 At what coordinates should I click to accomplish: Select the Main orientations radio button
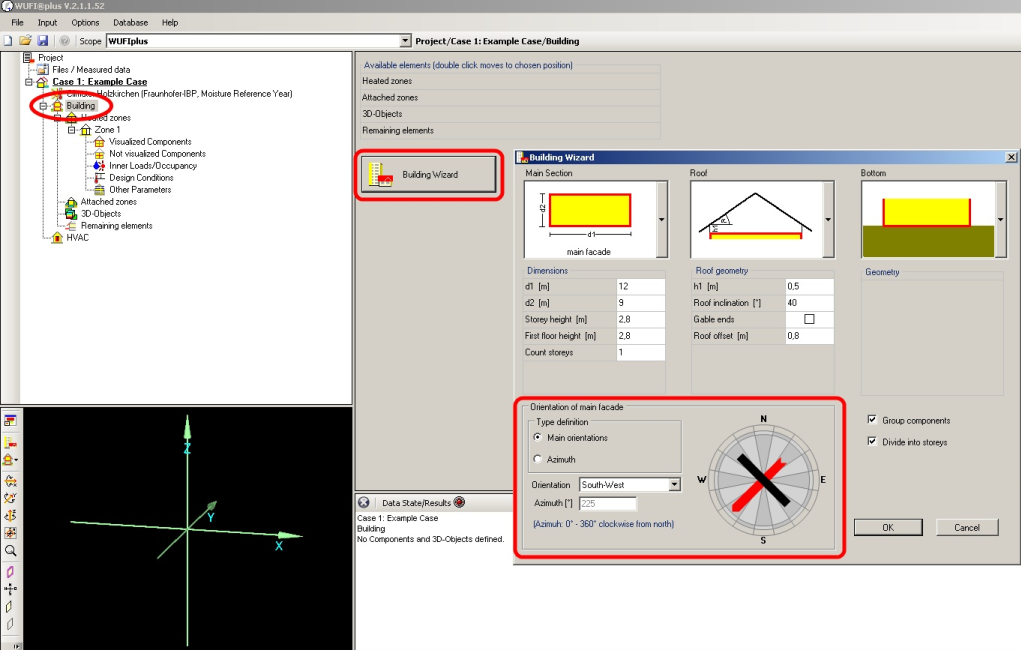coord(537,437)
